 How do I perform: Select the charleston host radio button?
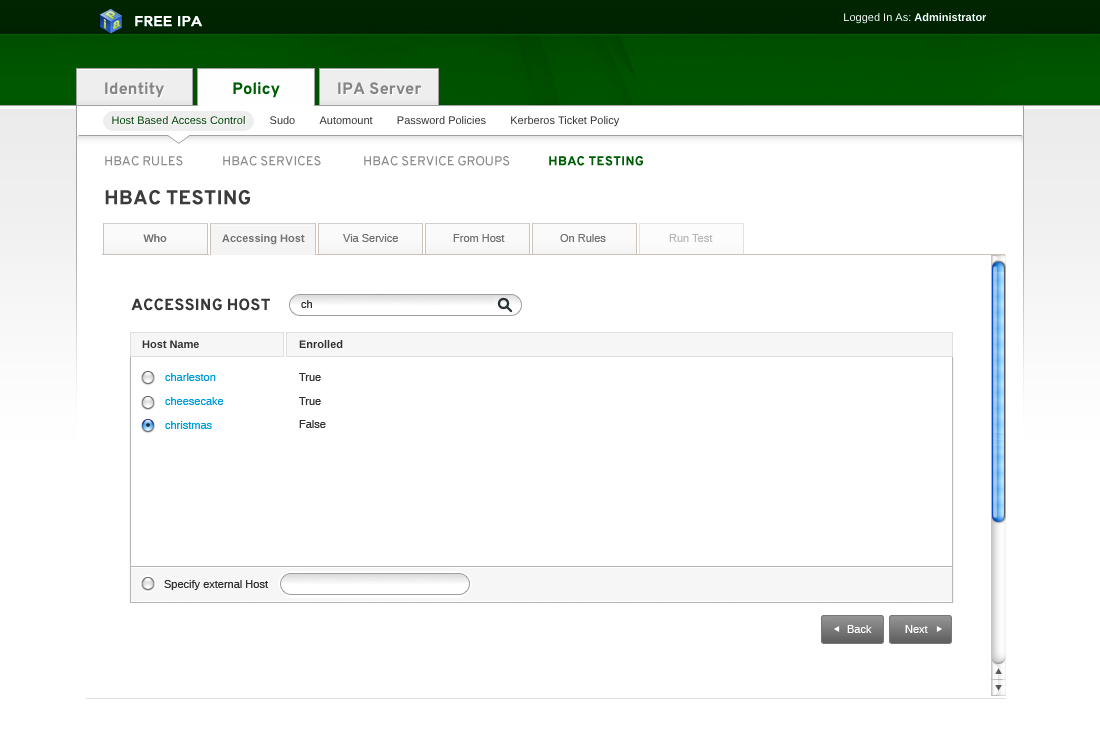[148, 378]
